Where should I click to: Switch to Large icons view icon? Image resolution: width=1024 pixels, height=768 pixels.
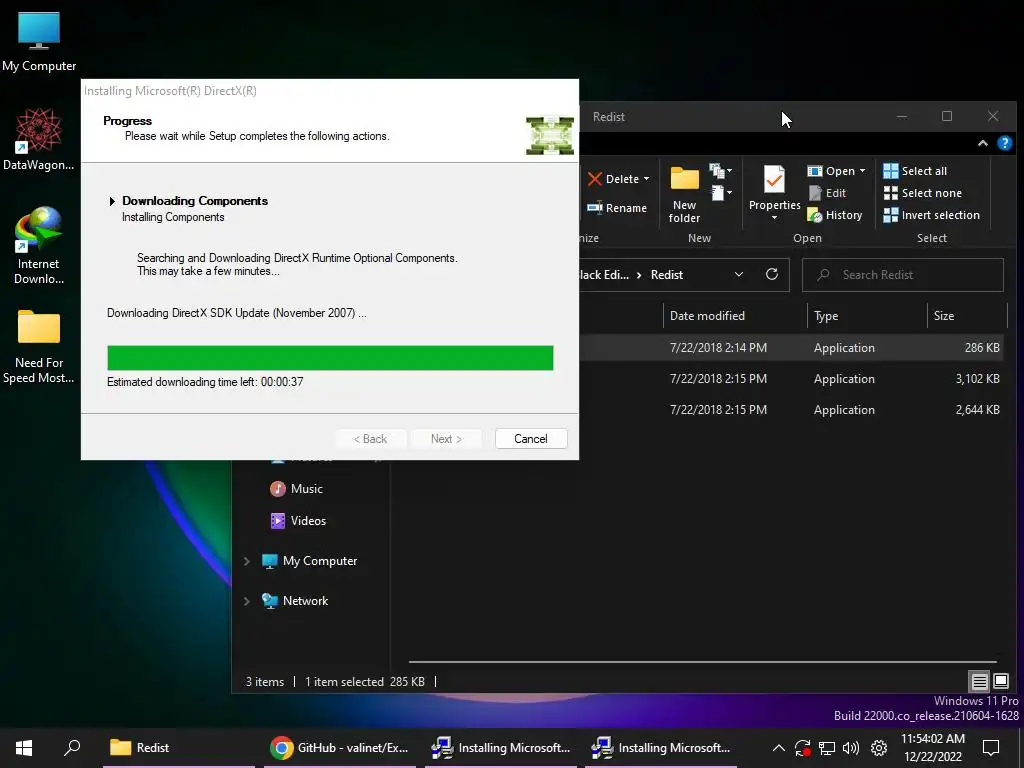[x=1000, y=682]
